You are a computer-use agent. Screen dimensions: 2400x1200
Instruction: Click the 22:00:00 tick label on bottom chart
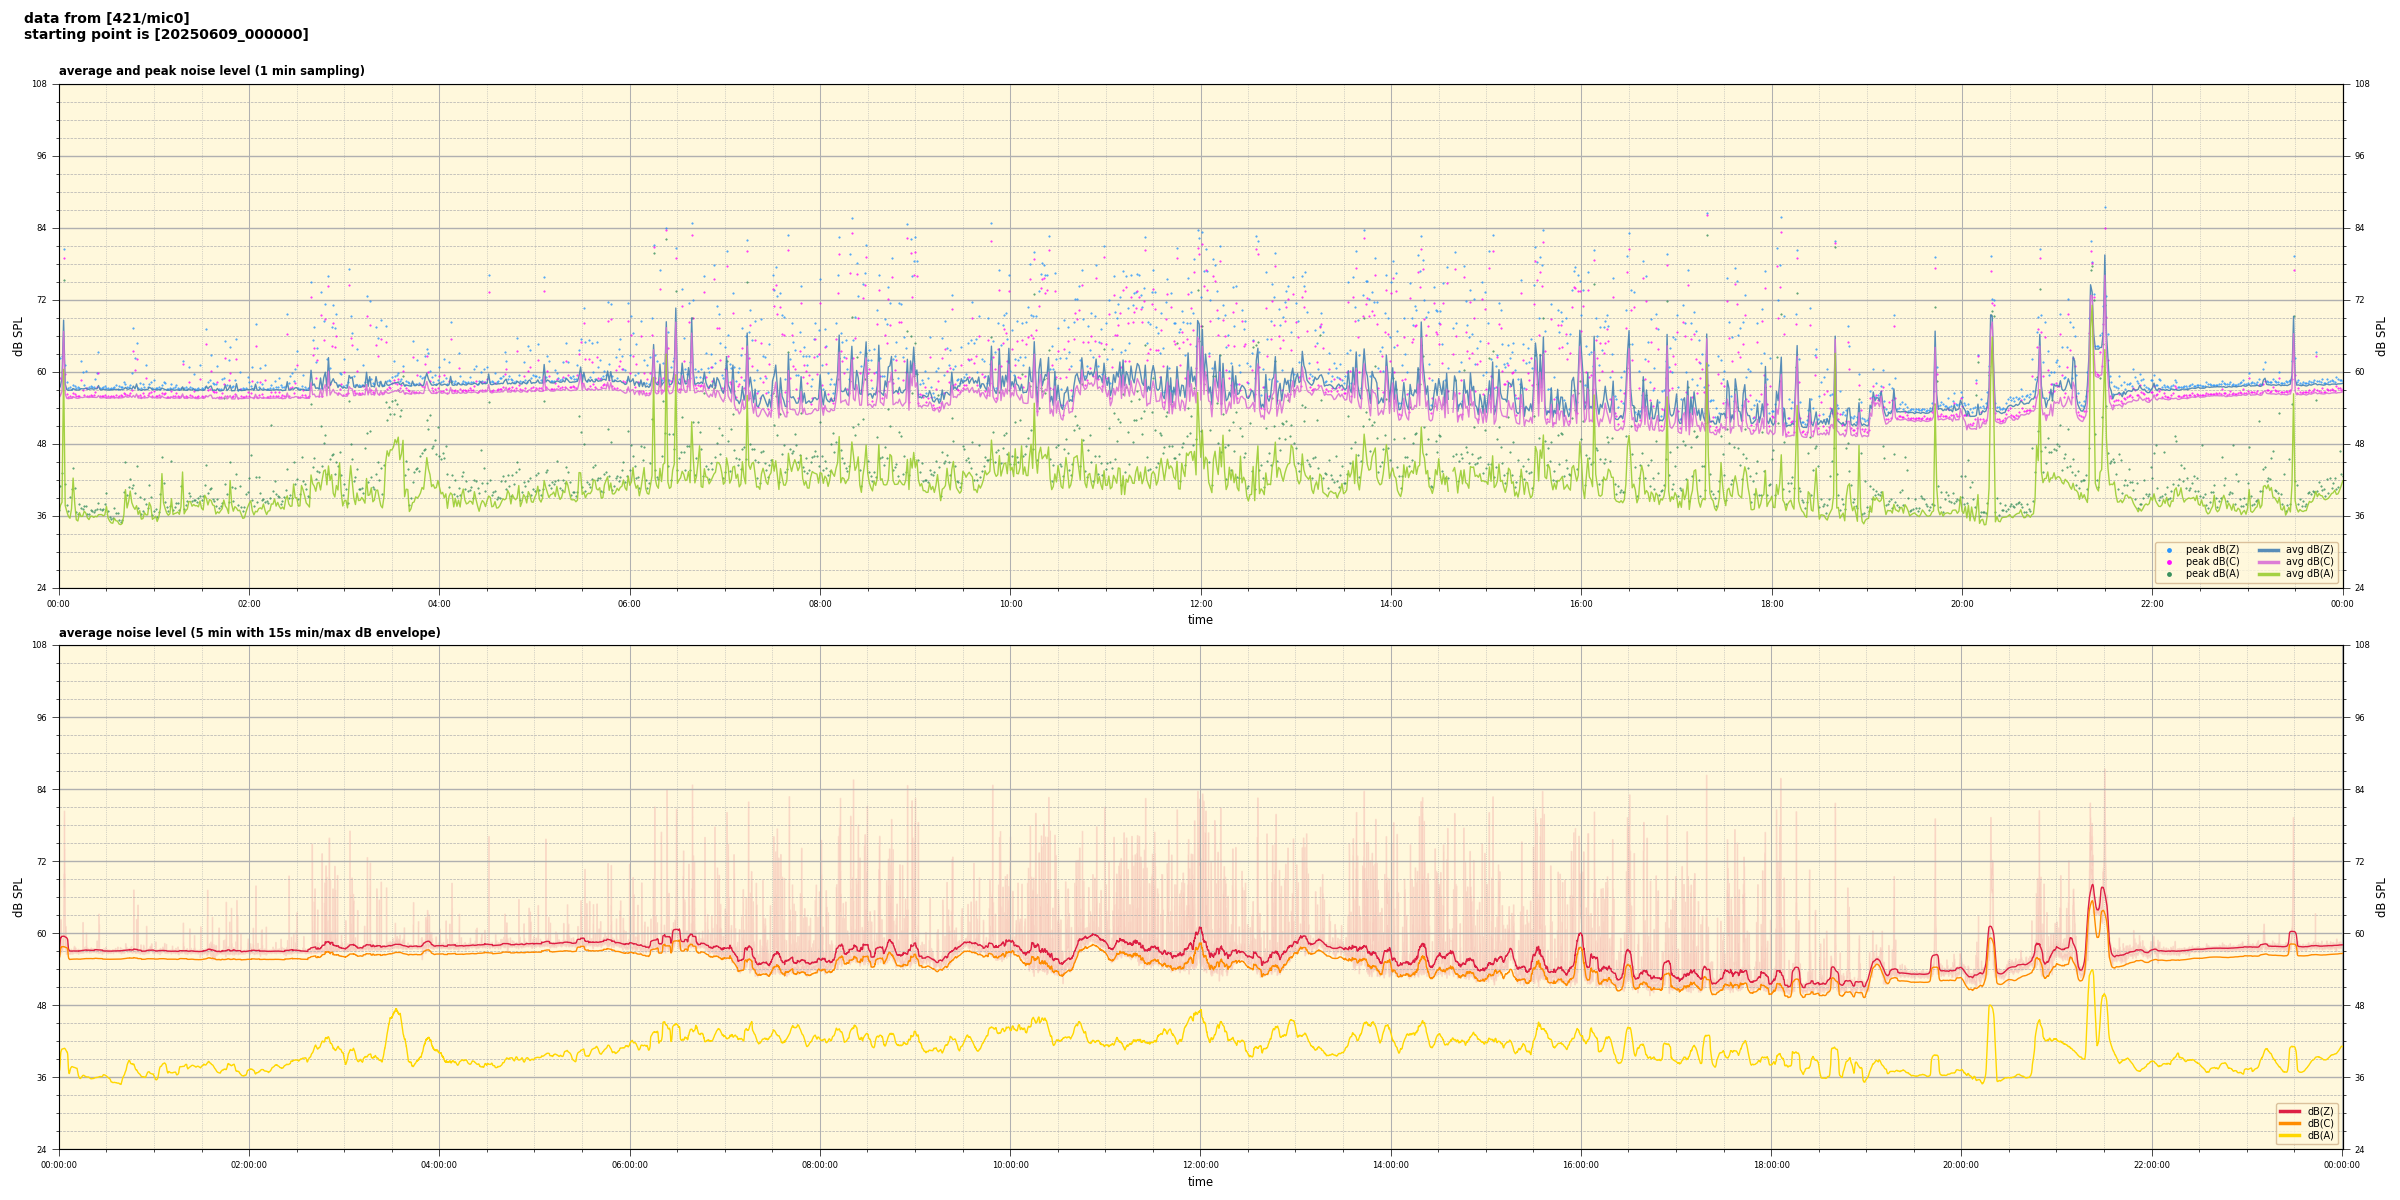tap(2151, 1165)
